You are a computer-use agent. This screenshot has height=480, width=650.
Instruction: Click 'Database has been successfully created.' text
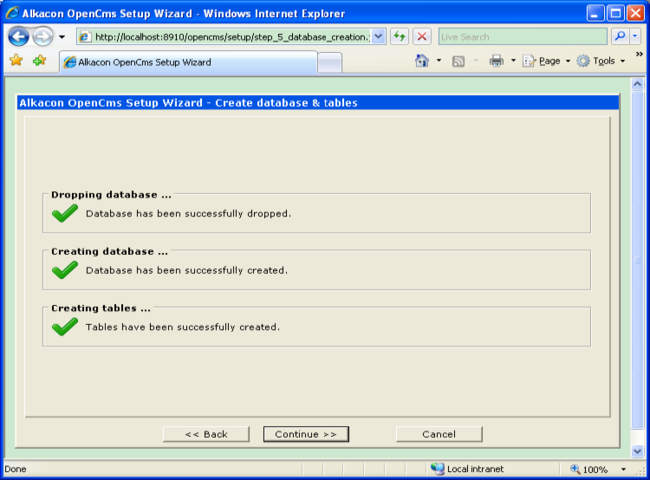[x=187, y=270]
